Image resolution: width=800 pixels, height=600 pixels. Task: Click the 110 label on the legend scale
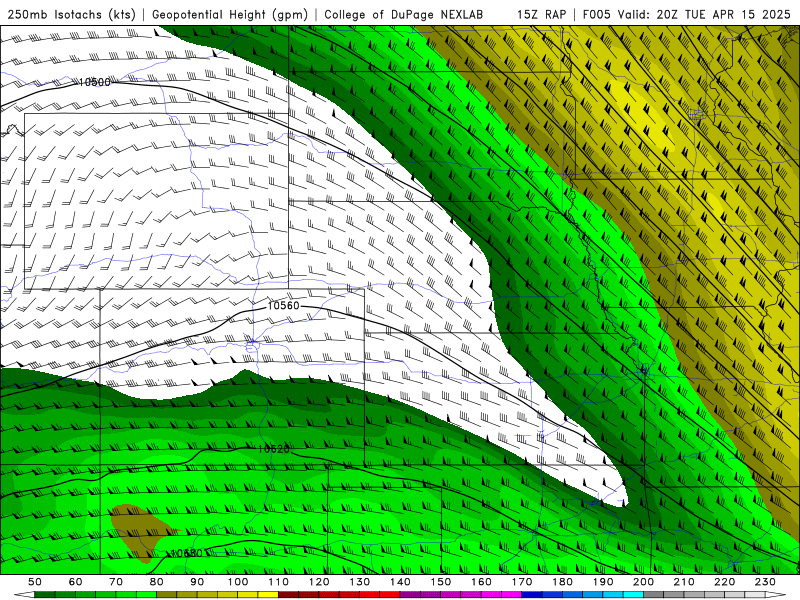(279, 582)
